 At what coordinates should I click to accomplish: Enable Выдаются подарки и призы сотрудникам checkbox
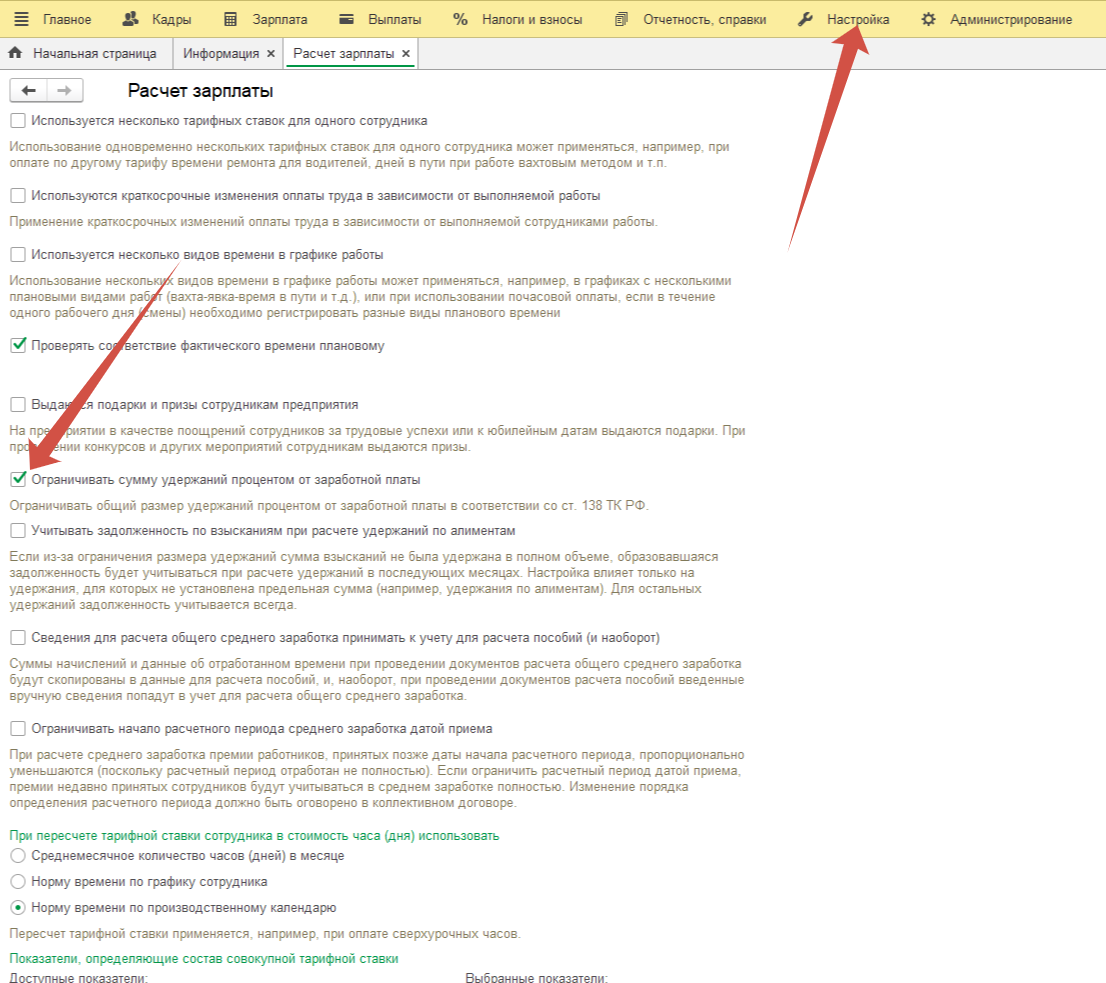point(18,405)
